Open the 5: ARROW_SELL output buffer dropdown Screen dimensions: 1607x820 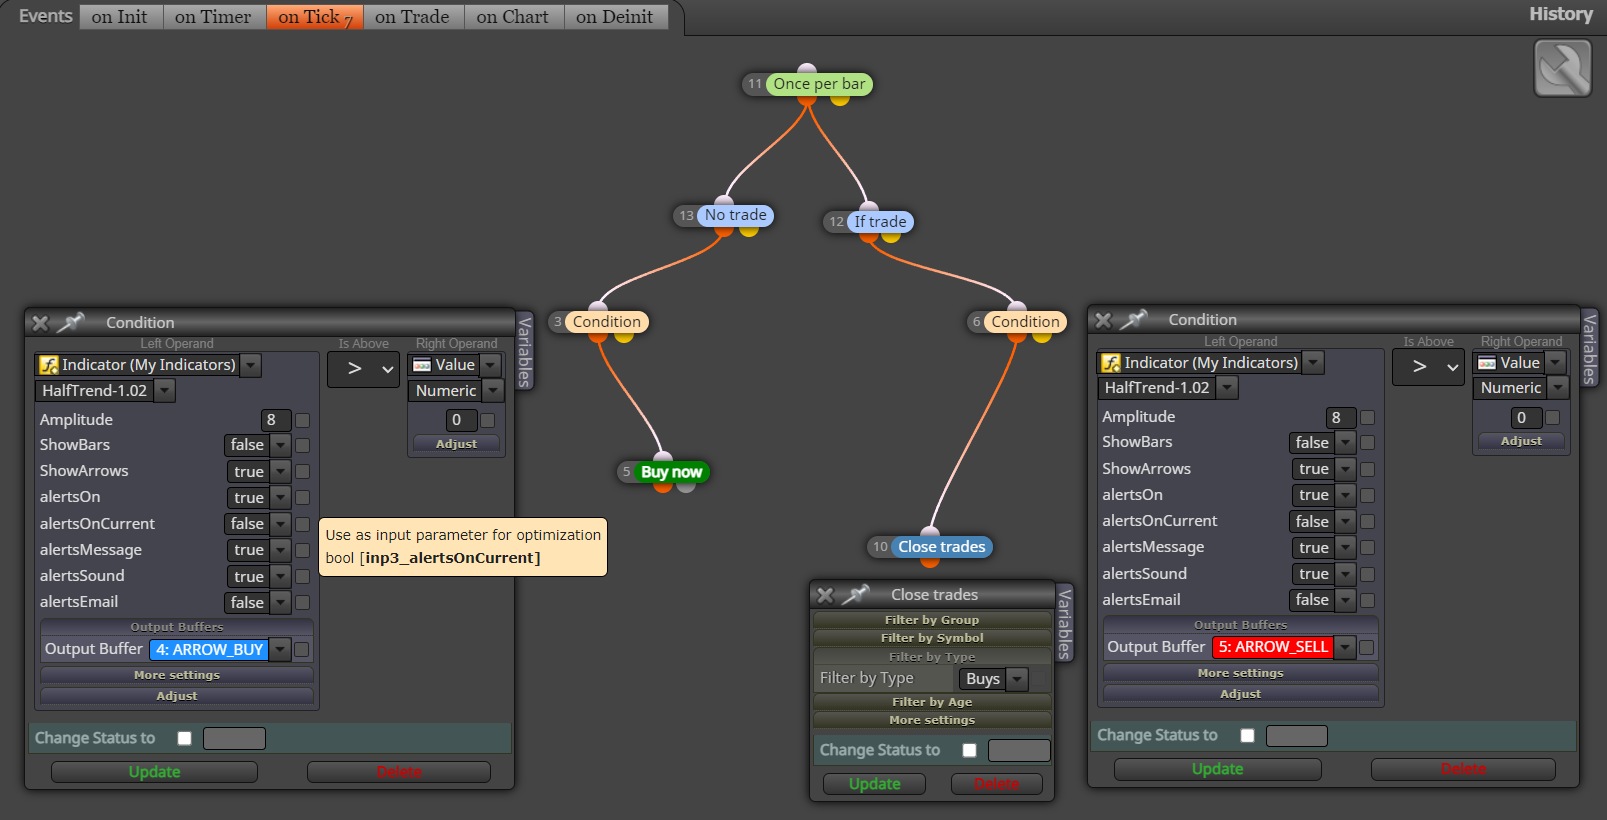1284,647
